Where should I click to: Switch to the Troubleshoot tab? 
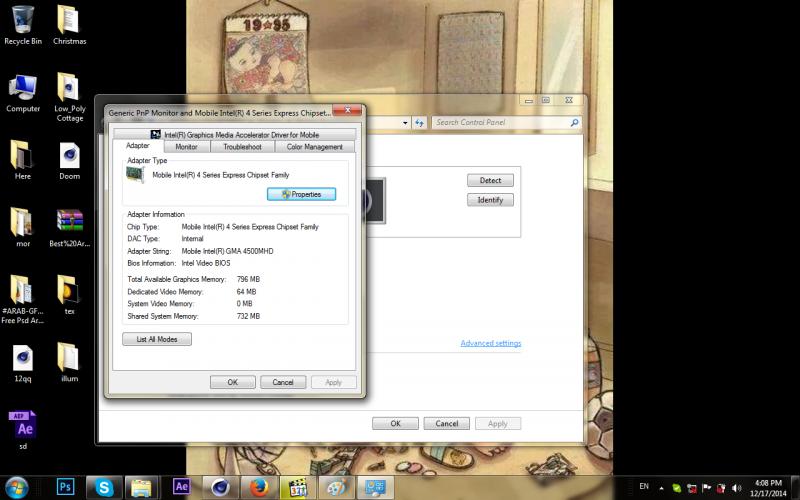(242, 147)
